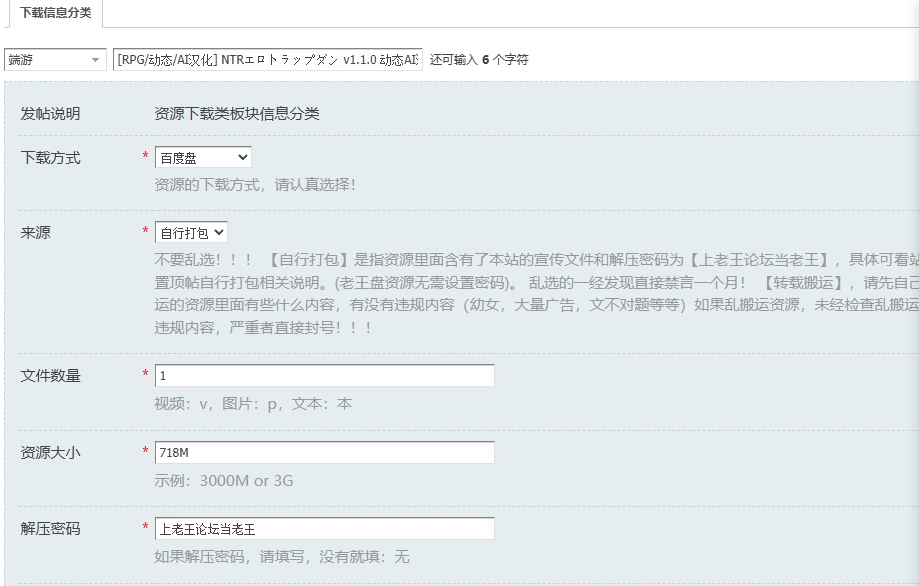Select the 资源大小 field label
Viewport: 919px width, 586px height.
point(50,452)
